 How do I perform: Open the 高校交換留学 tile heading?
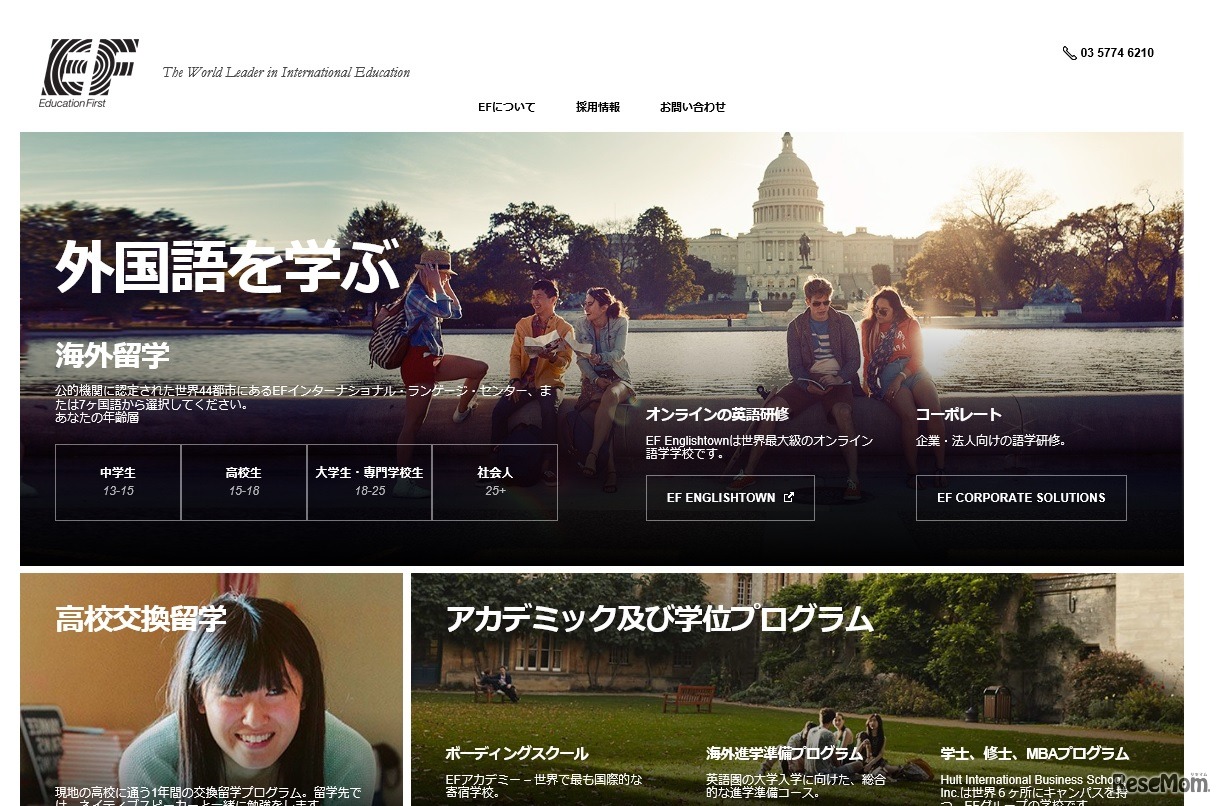click(x=140, y=619)
